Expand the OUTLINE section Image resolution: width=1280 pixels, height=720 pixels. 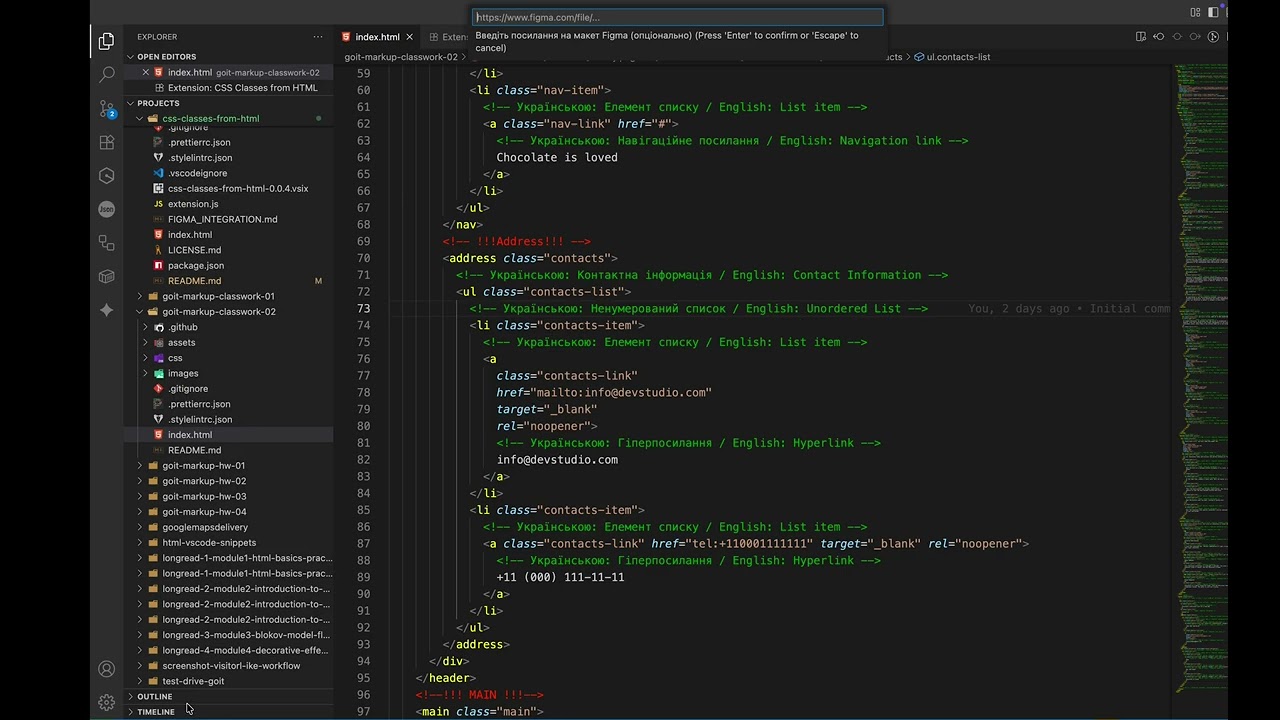pos(155,696)
